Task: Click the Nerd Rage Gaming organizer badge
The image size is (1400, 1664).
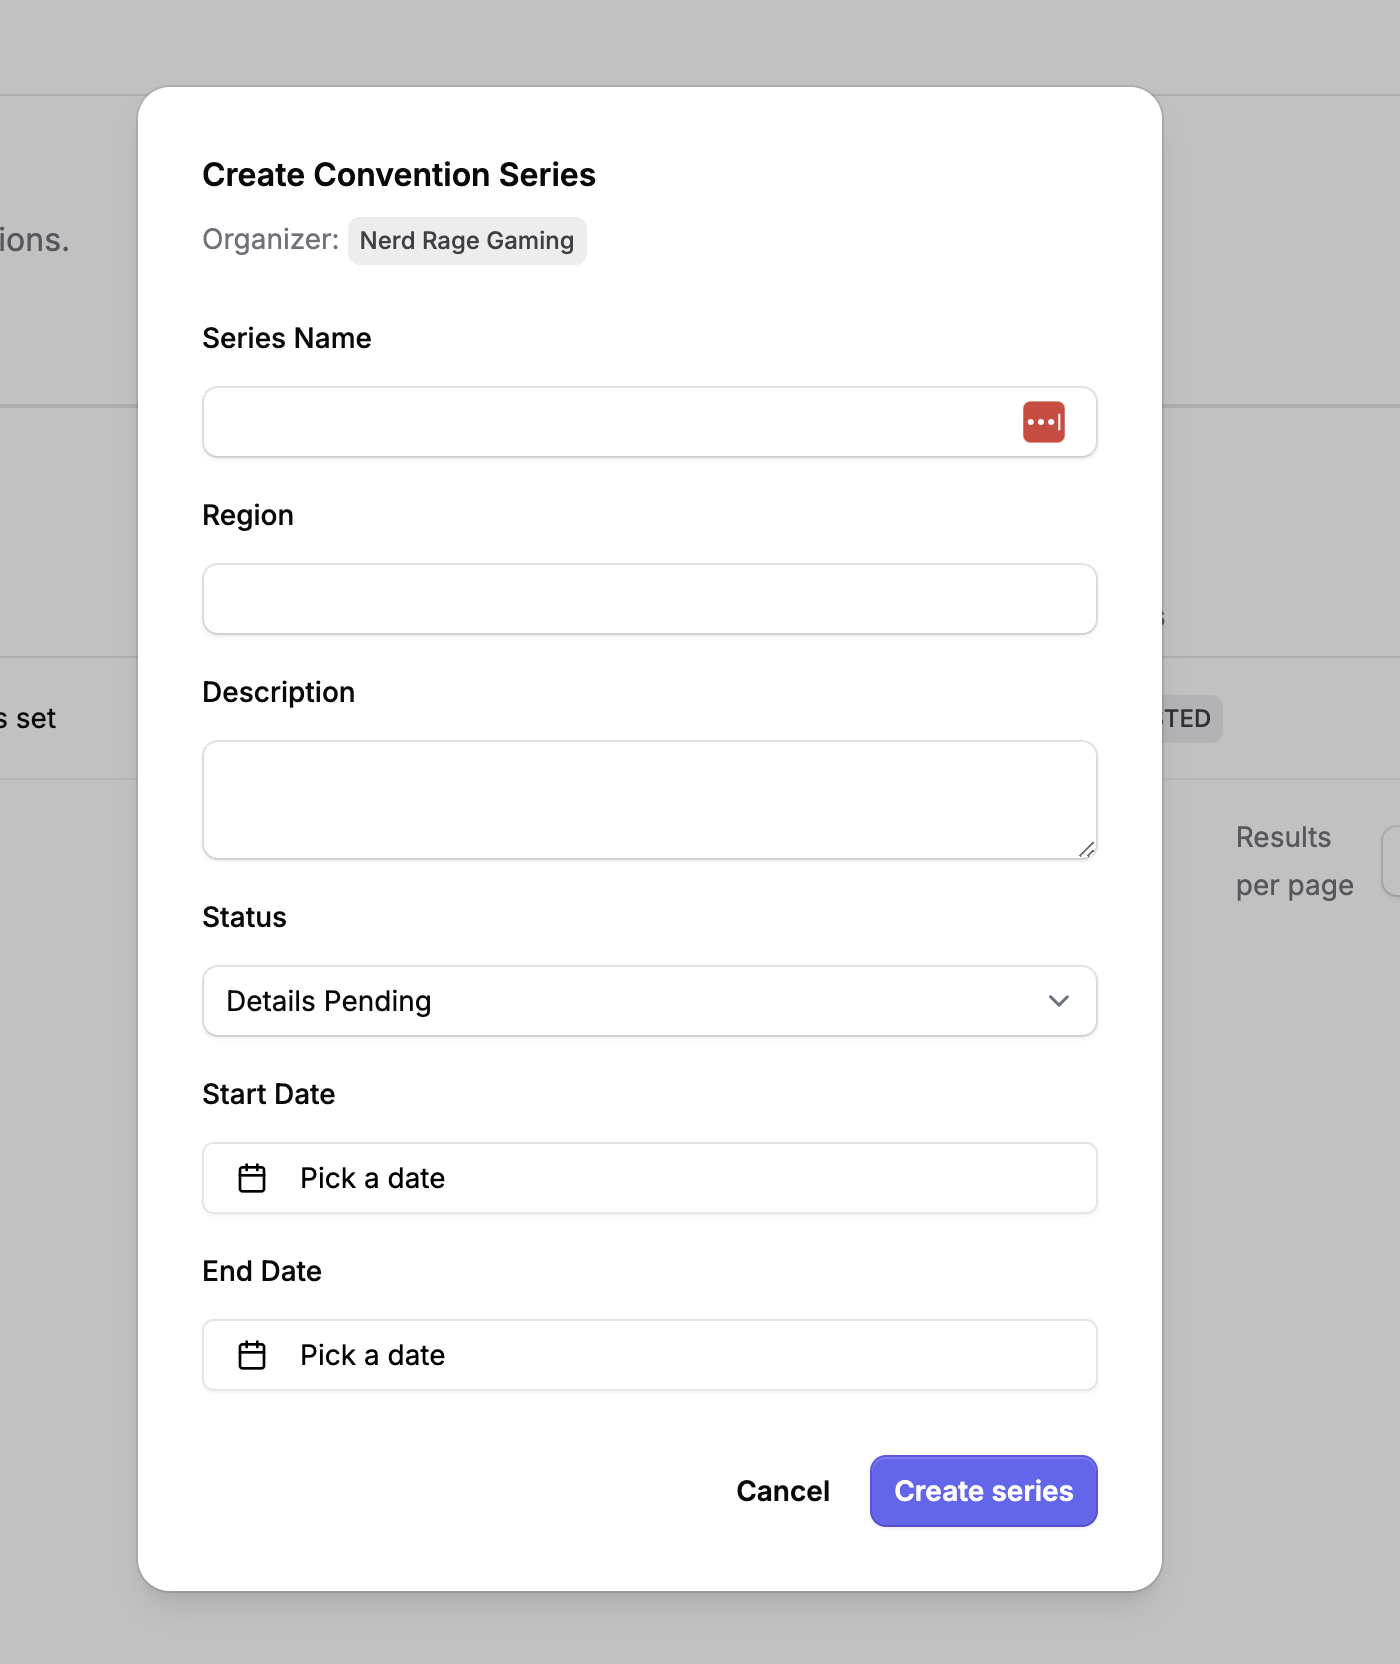Action: [x=467, y=241]
